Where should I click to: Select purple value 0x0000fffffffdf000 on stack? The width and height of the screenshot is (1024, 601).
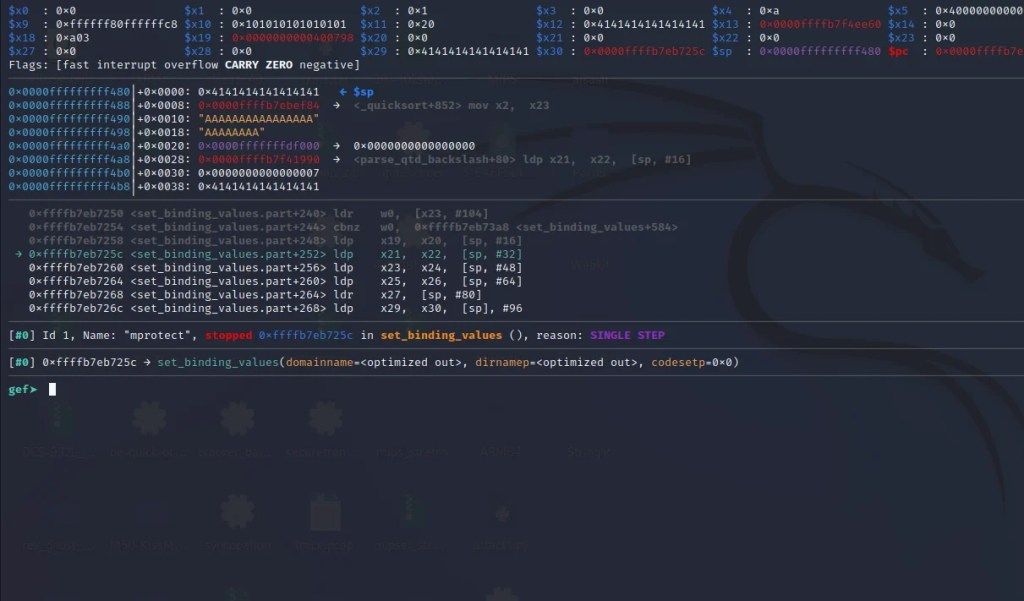pyautogui.click(x=259, y=146)
